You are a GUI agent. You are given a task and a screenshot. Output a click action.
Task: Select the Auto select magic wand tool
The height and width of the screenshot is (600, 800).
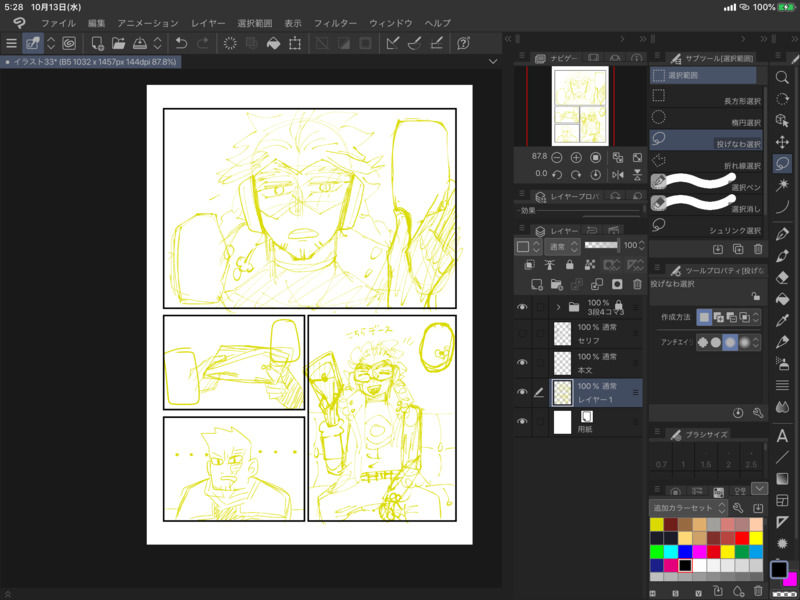(782, 185)
